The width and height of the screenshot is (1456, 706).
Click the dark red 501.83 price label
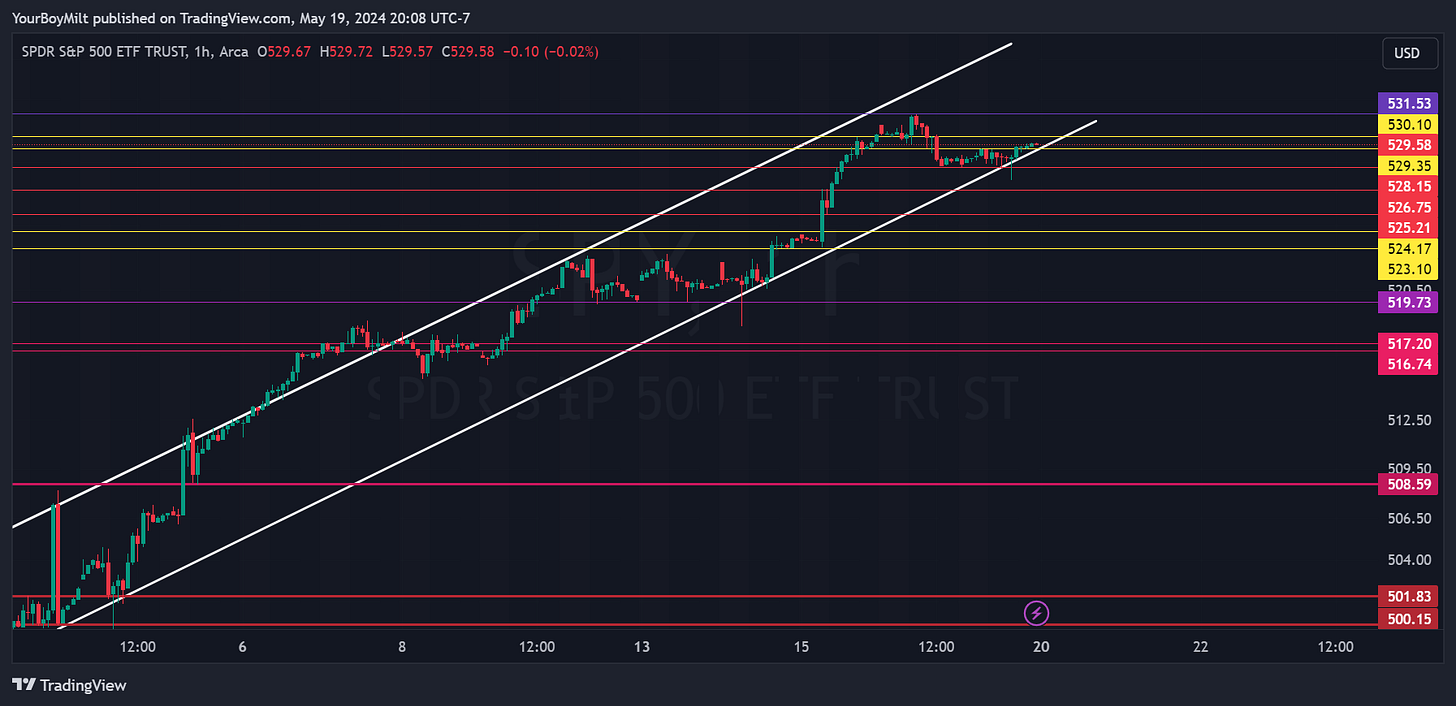[x=1408, y=596]
